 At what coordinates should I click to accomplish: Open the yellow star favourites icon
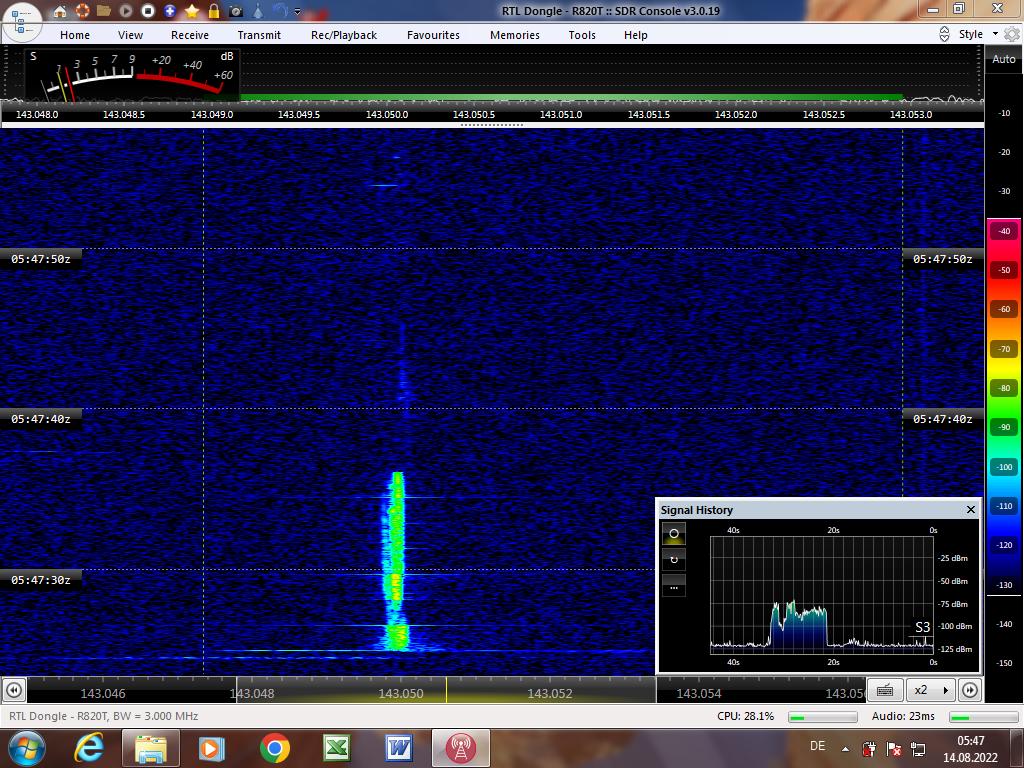(x=192, y=10)
